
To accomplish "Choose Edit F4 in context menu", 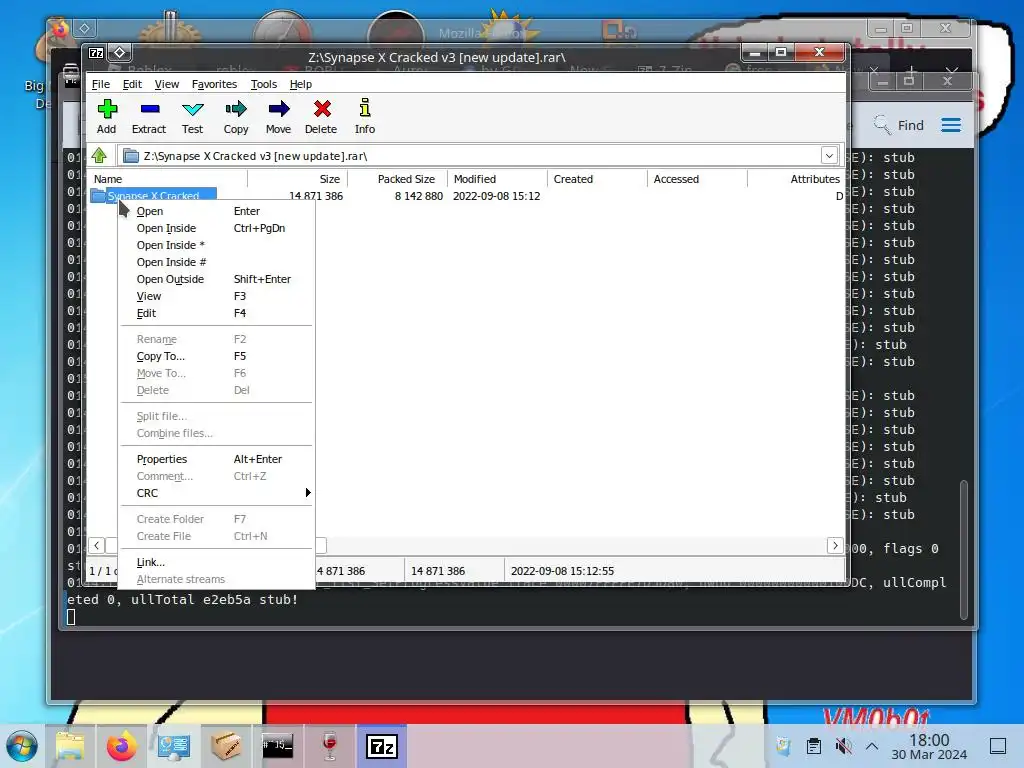I will (x=216, y=313).
